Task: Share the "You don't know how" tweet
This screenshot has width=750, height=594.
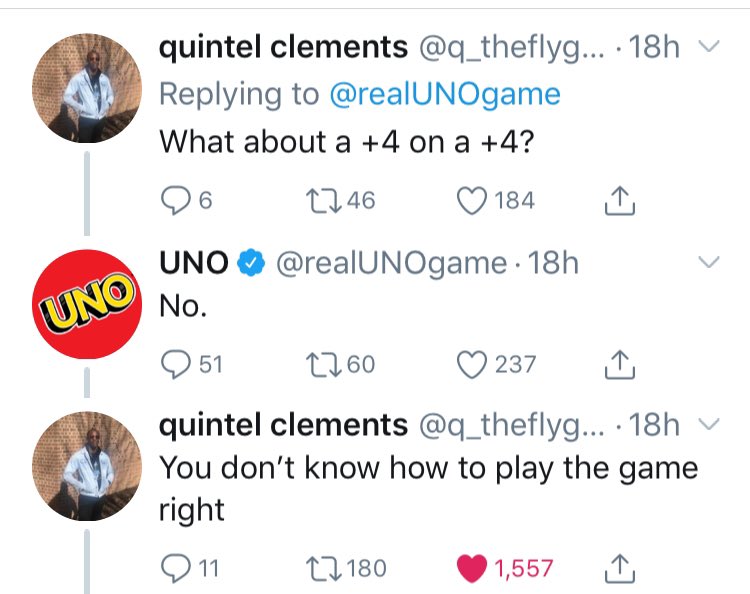Action: (620, 569)
